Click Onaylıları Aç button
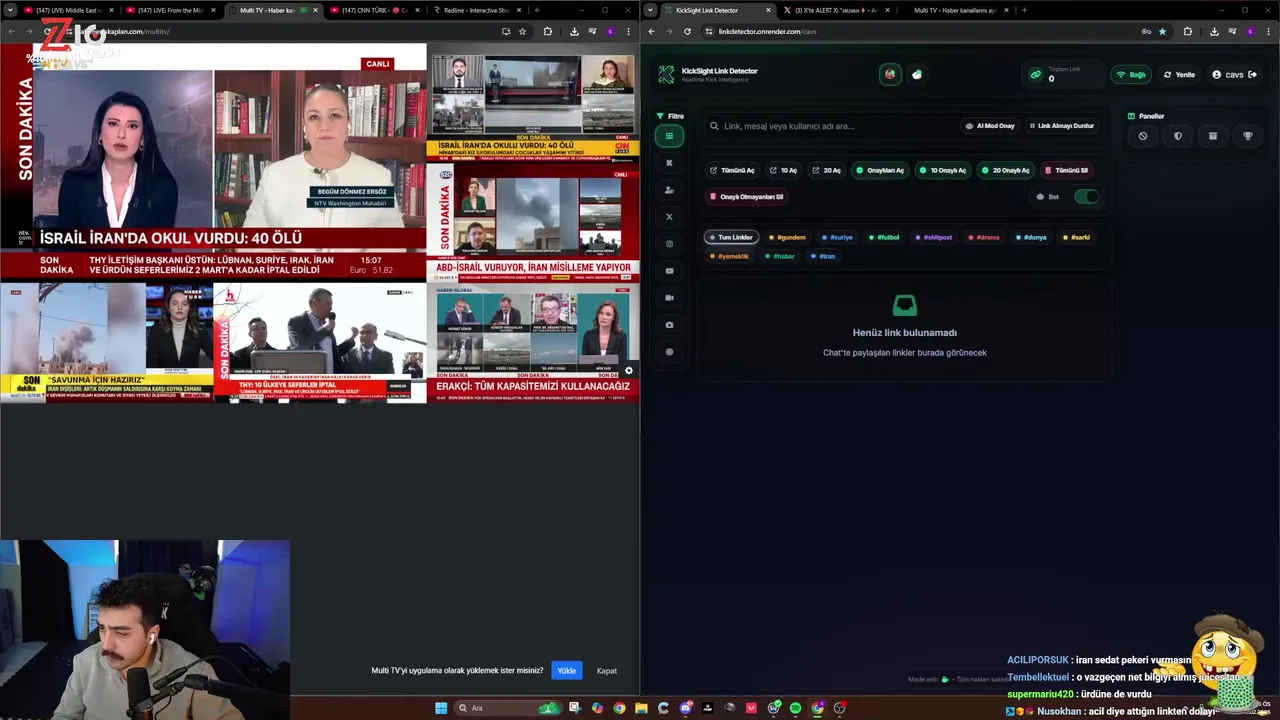Viewport: 1280px width, 720px height. pyautogui.click(x=880, y=170)
